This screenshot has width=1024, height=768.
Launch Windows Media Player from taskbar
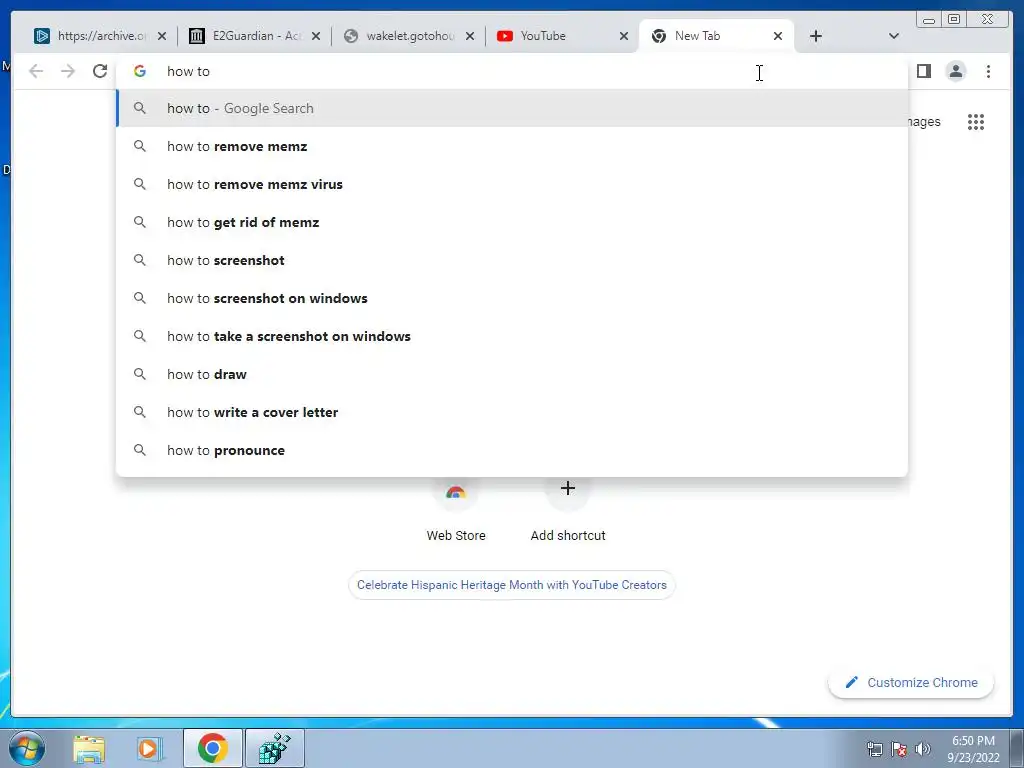(150, 748)
